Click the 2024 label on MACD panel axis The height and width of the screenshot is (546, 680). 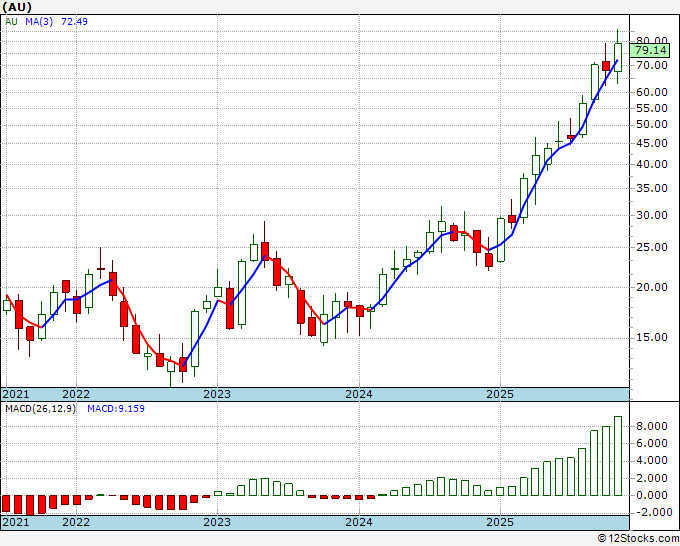pos(359,522)
